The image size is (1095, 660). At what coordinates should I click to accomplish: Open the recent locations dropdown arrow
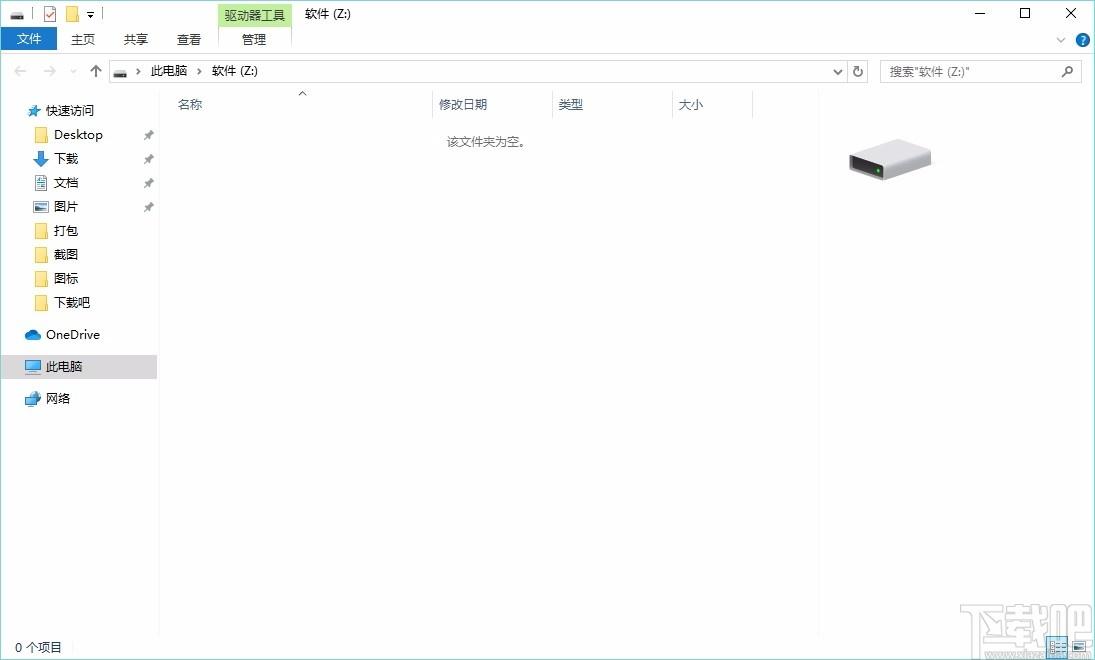point(73,71)
